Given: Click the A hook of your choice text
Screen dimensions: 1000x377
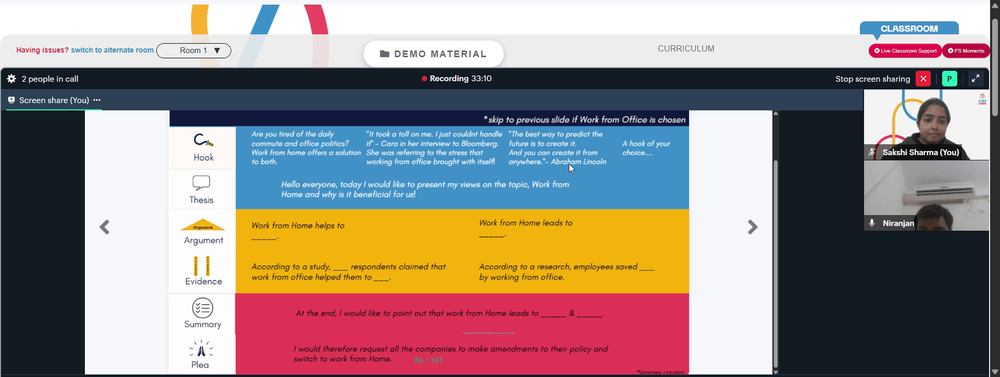Looking at the screenshot, I should click(646, 148).
